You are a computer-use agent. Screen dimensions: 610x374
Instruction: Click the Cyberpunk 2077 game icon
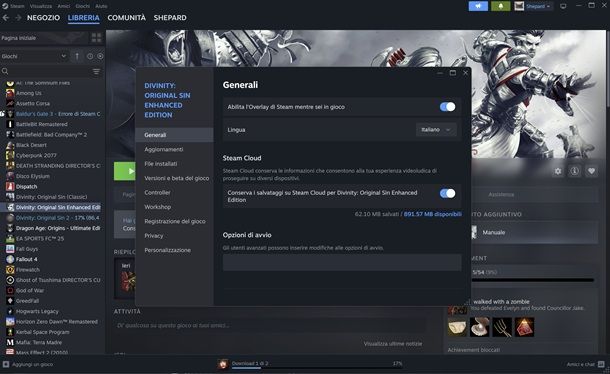tap(10, 155)
